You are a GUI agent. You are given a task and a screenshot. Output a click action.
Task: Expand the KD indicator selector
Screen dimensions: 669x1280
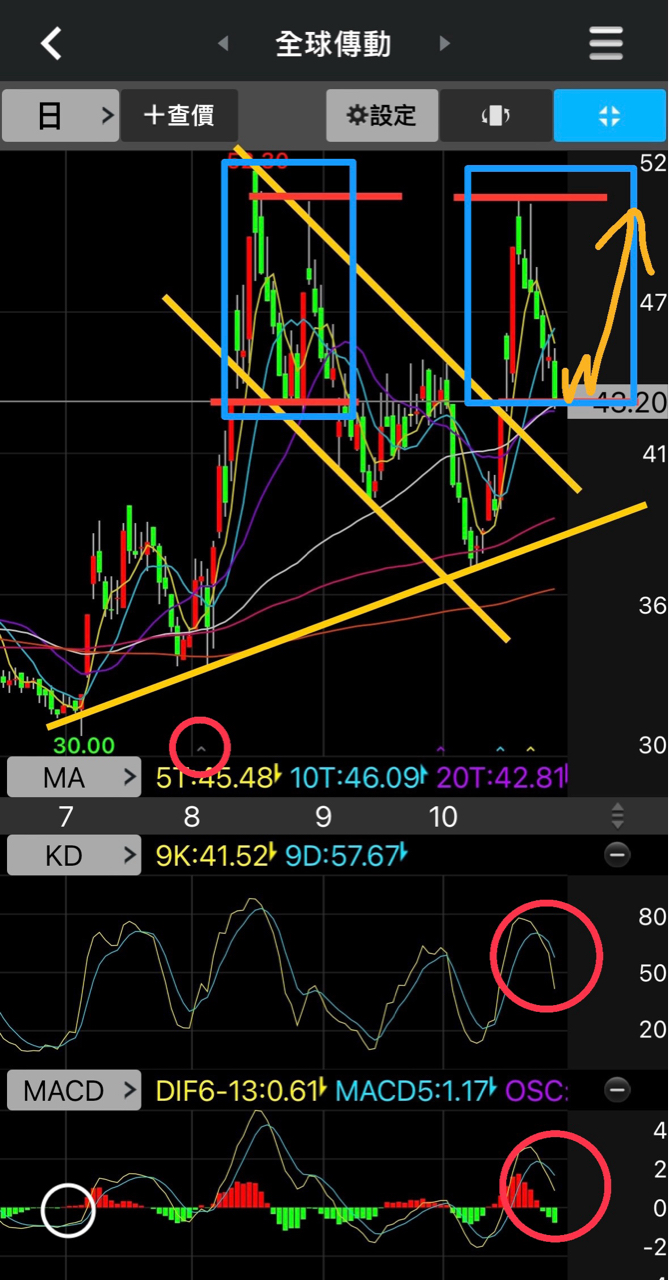tap(74, 855)
